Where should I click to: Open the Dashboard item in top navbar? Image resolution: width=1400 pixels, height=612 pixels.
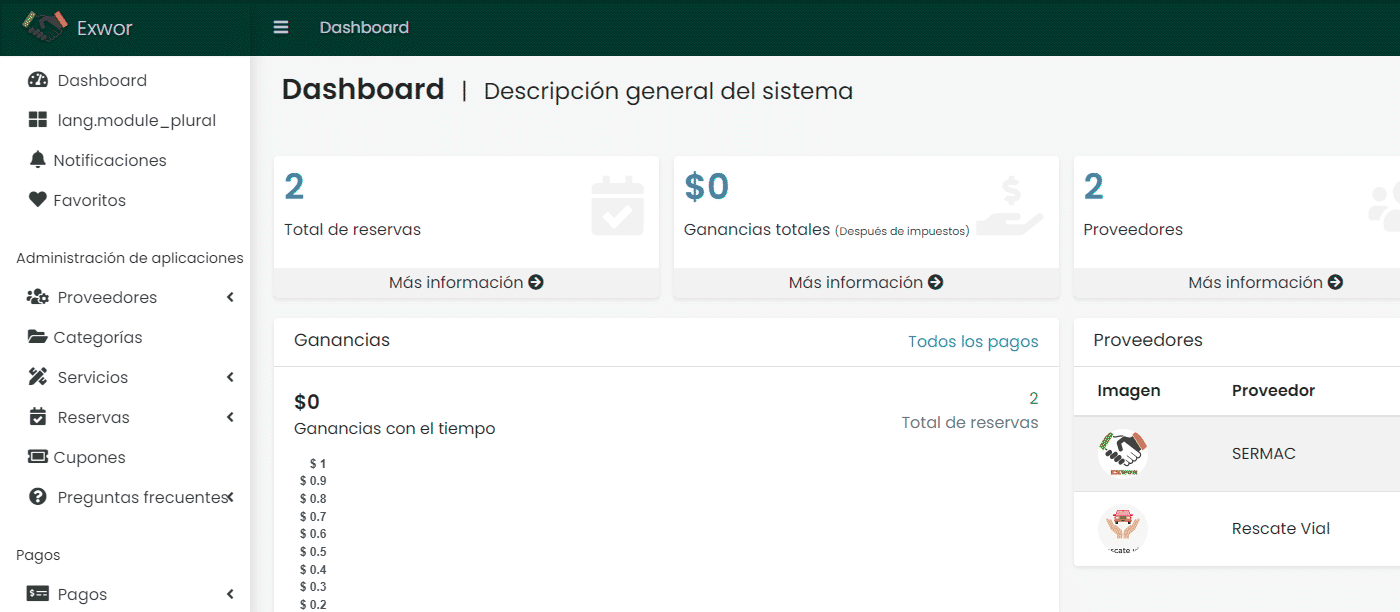tap(364, 27)
